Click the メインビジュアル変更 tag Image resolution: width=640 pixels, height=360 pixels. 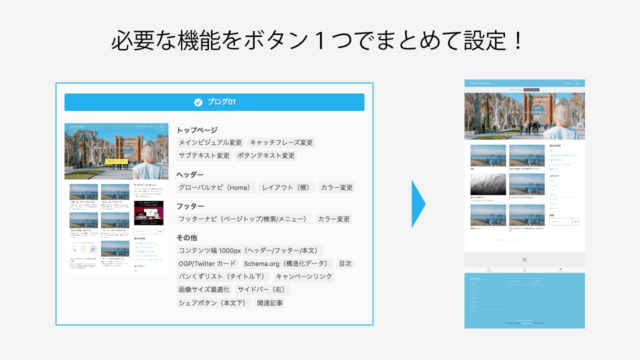(x=210, y=142)
